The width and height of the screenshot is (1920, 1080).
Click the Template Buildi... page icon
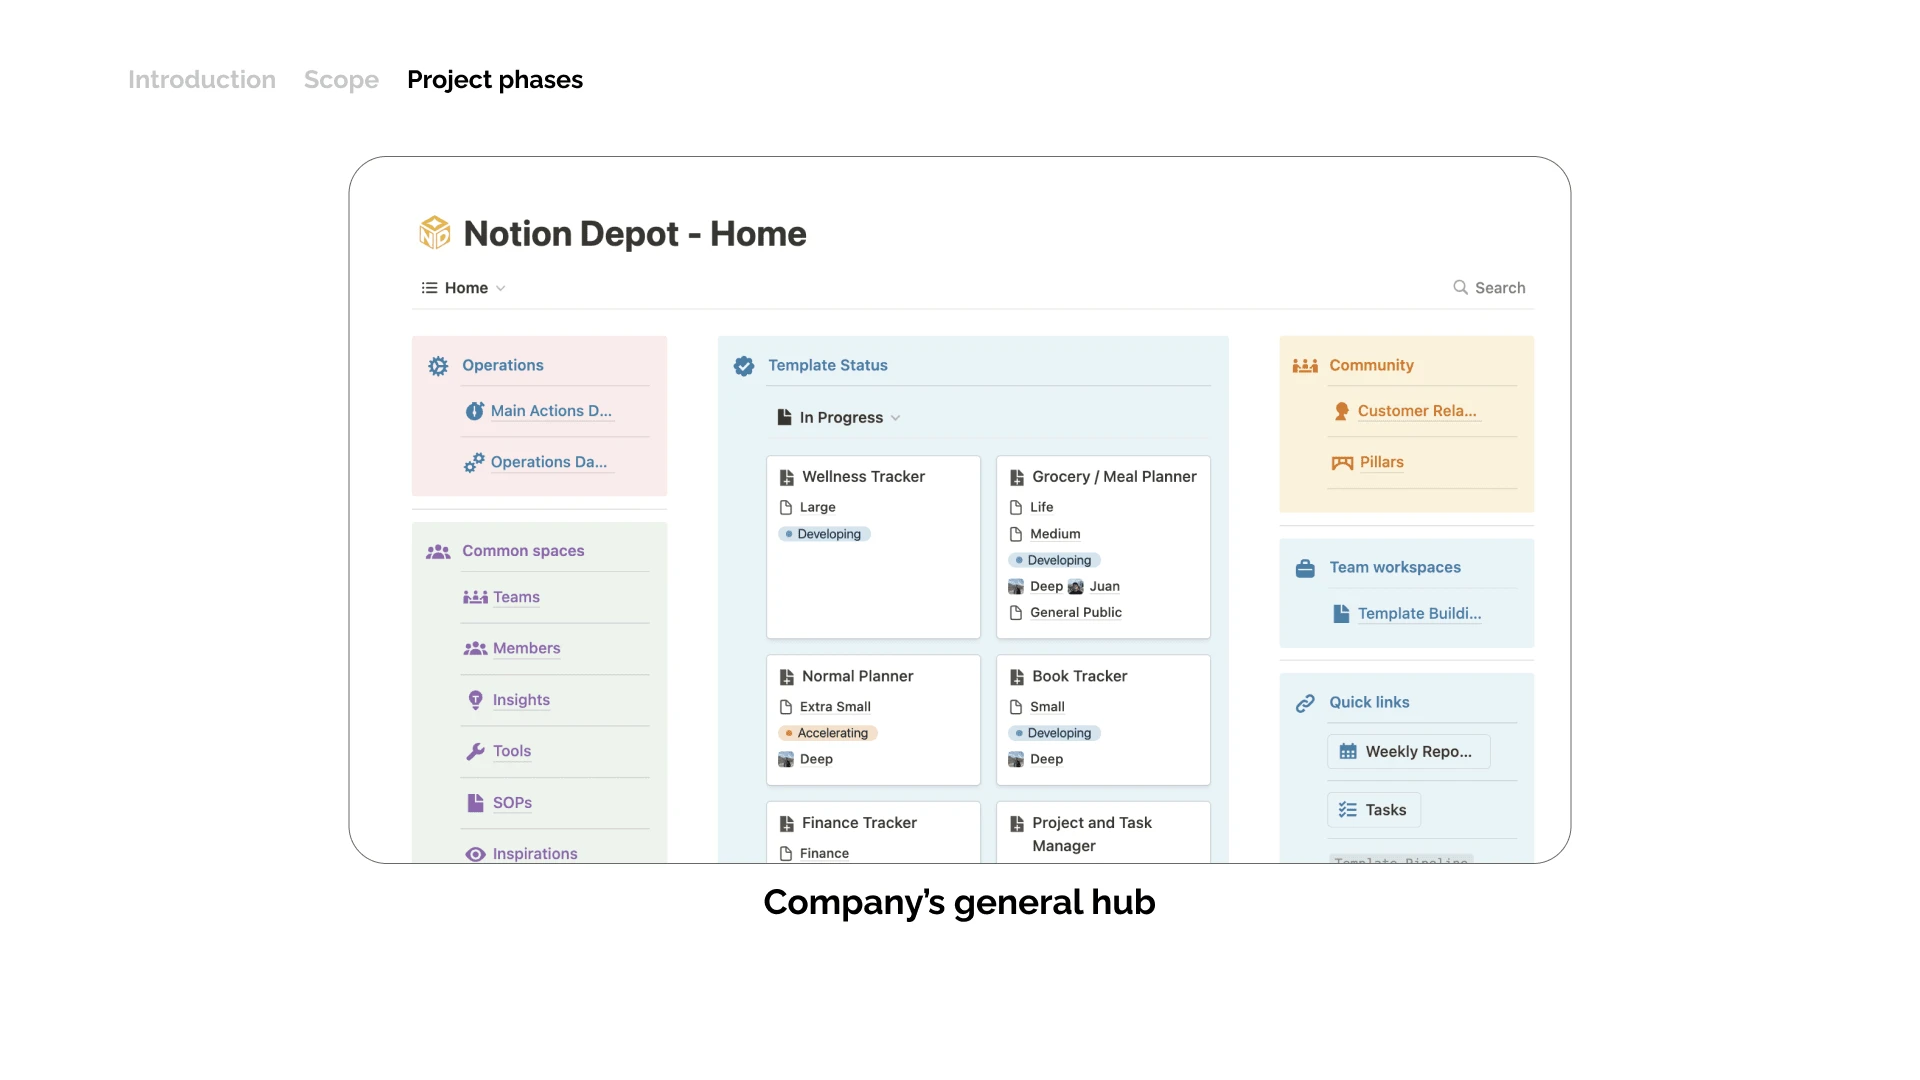[x=1342, y=614]
